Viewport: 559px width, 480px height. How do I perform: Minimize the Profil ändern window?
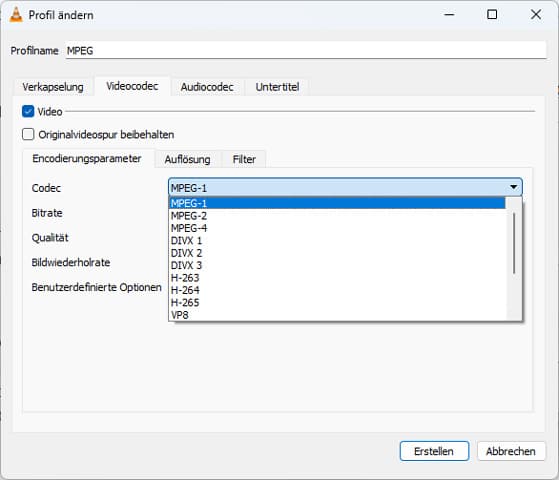point(449,15)
